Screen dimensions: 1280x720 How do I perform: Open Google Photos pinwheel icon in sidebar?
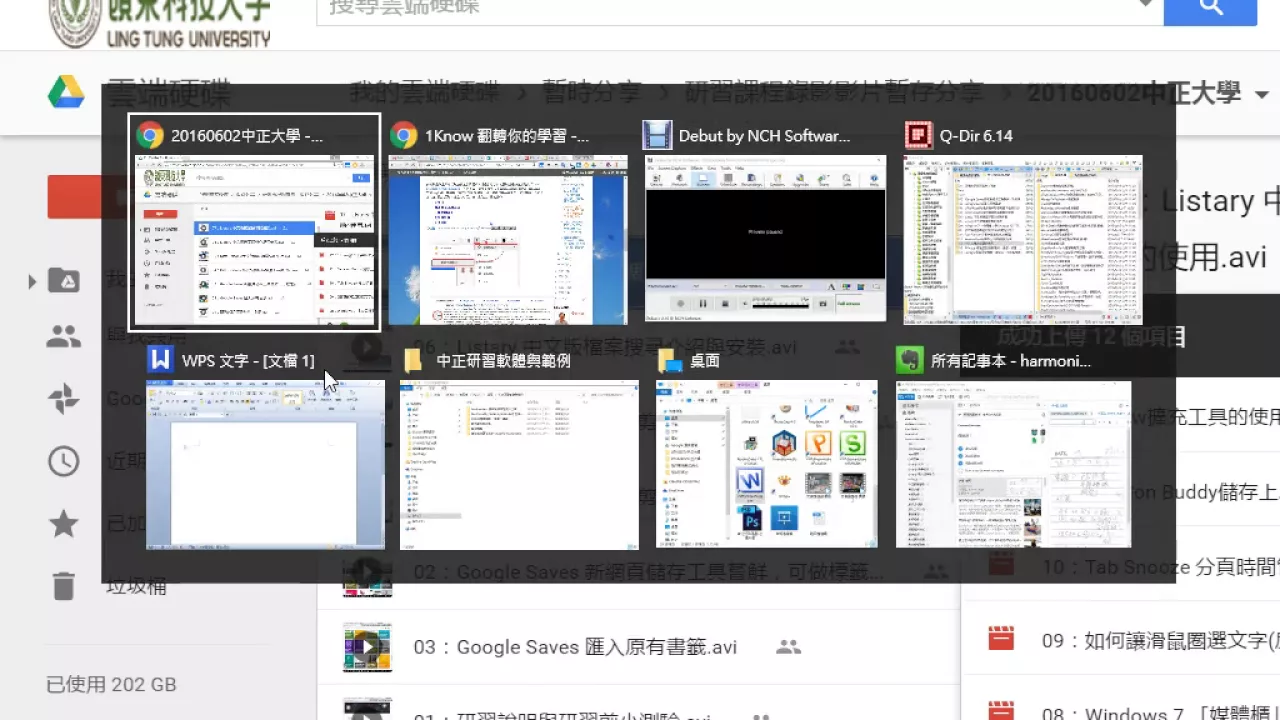[x=64, y=398]
